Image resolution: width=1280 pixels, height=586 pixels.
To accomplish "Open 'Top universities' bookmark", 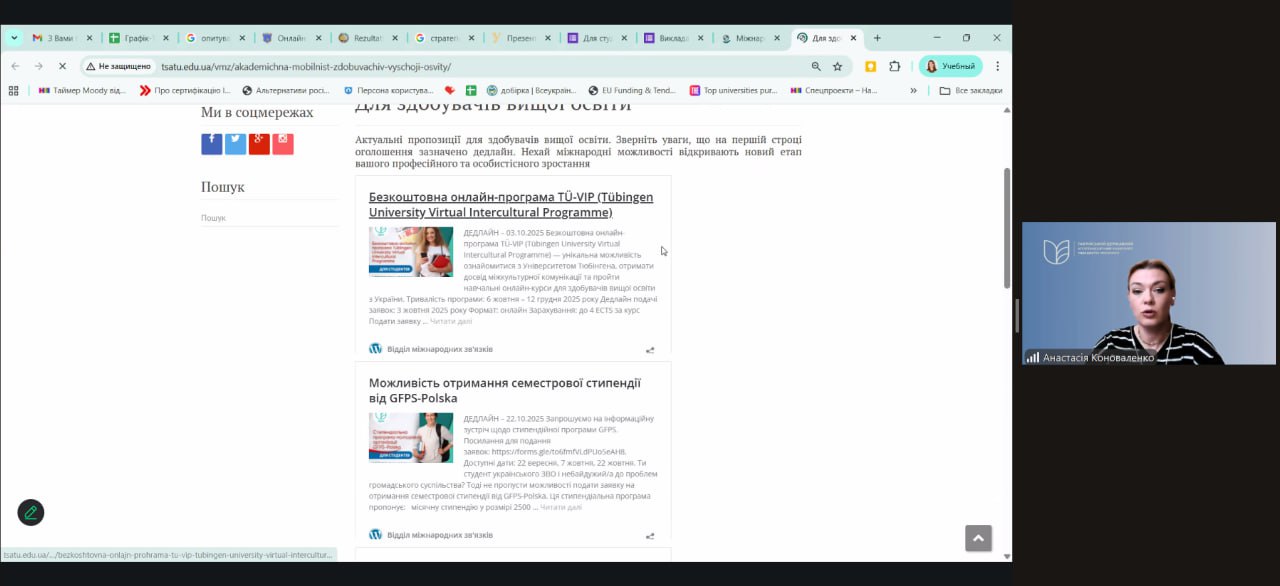I will (733, 90).
